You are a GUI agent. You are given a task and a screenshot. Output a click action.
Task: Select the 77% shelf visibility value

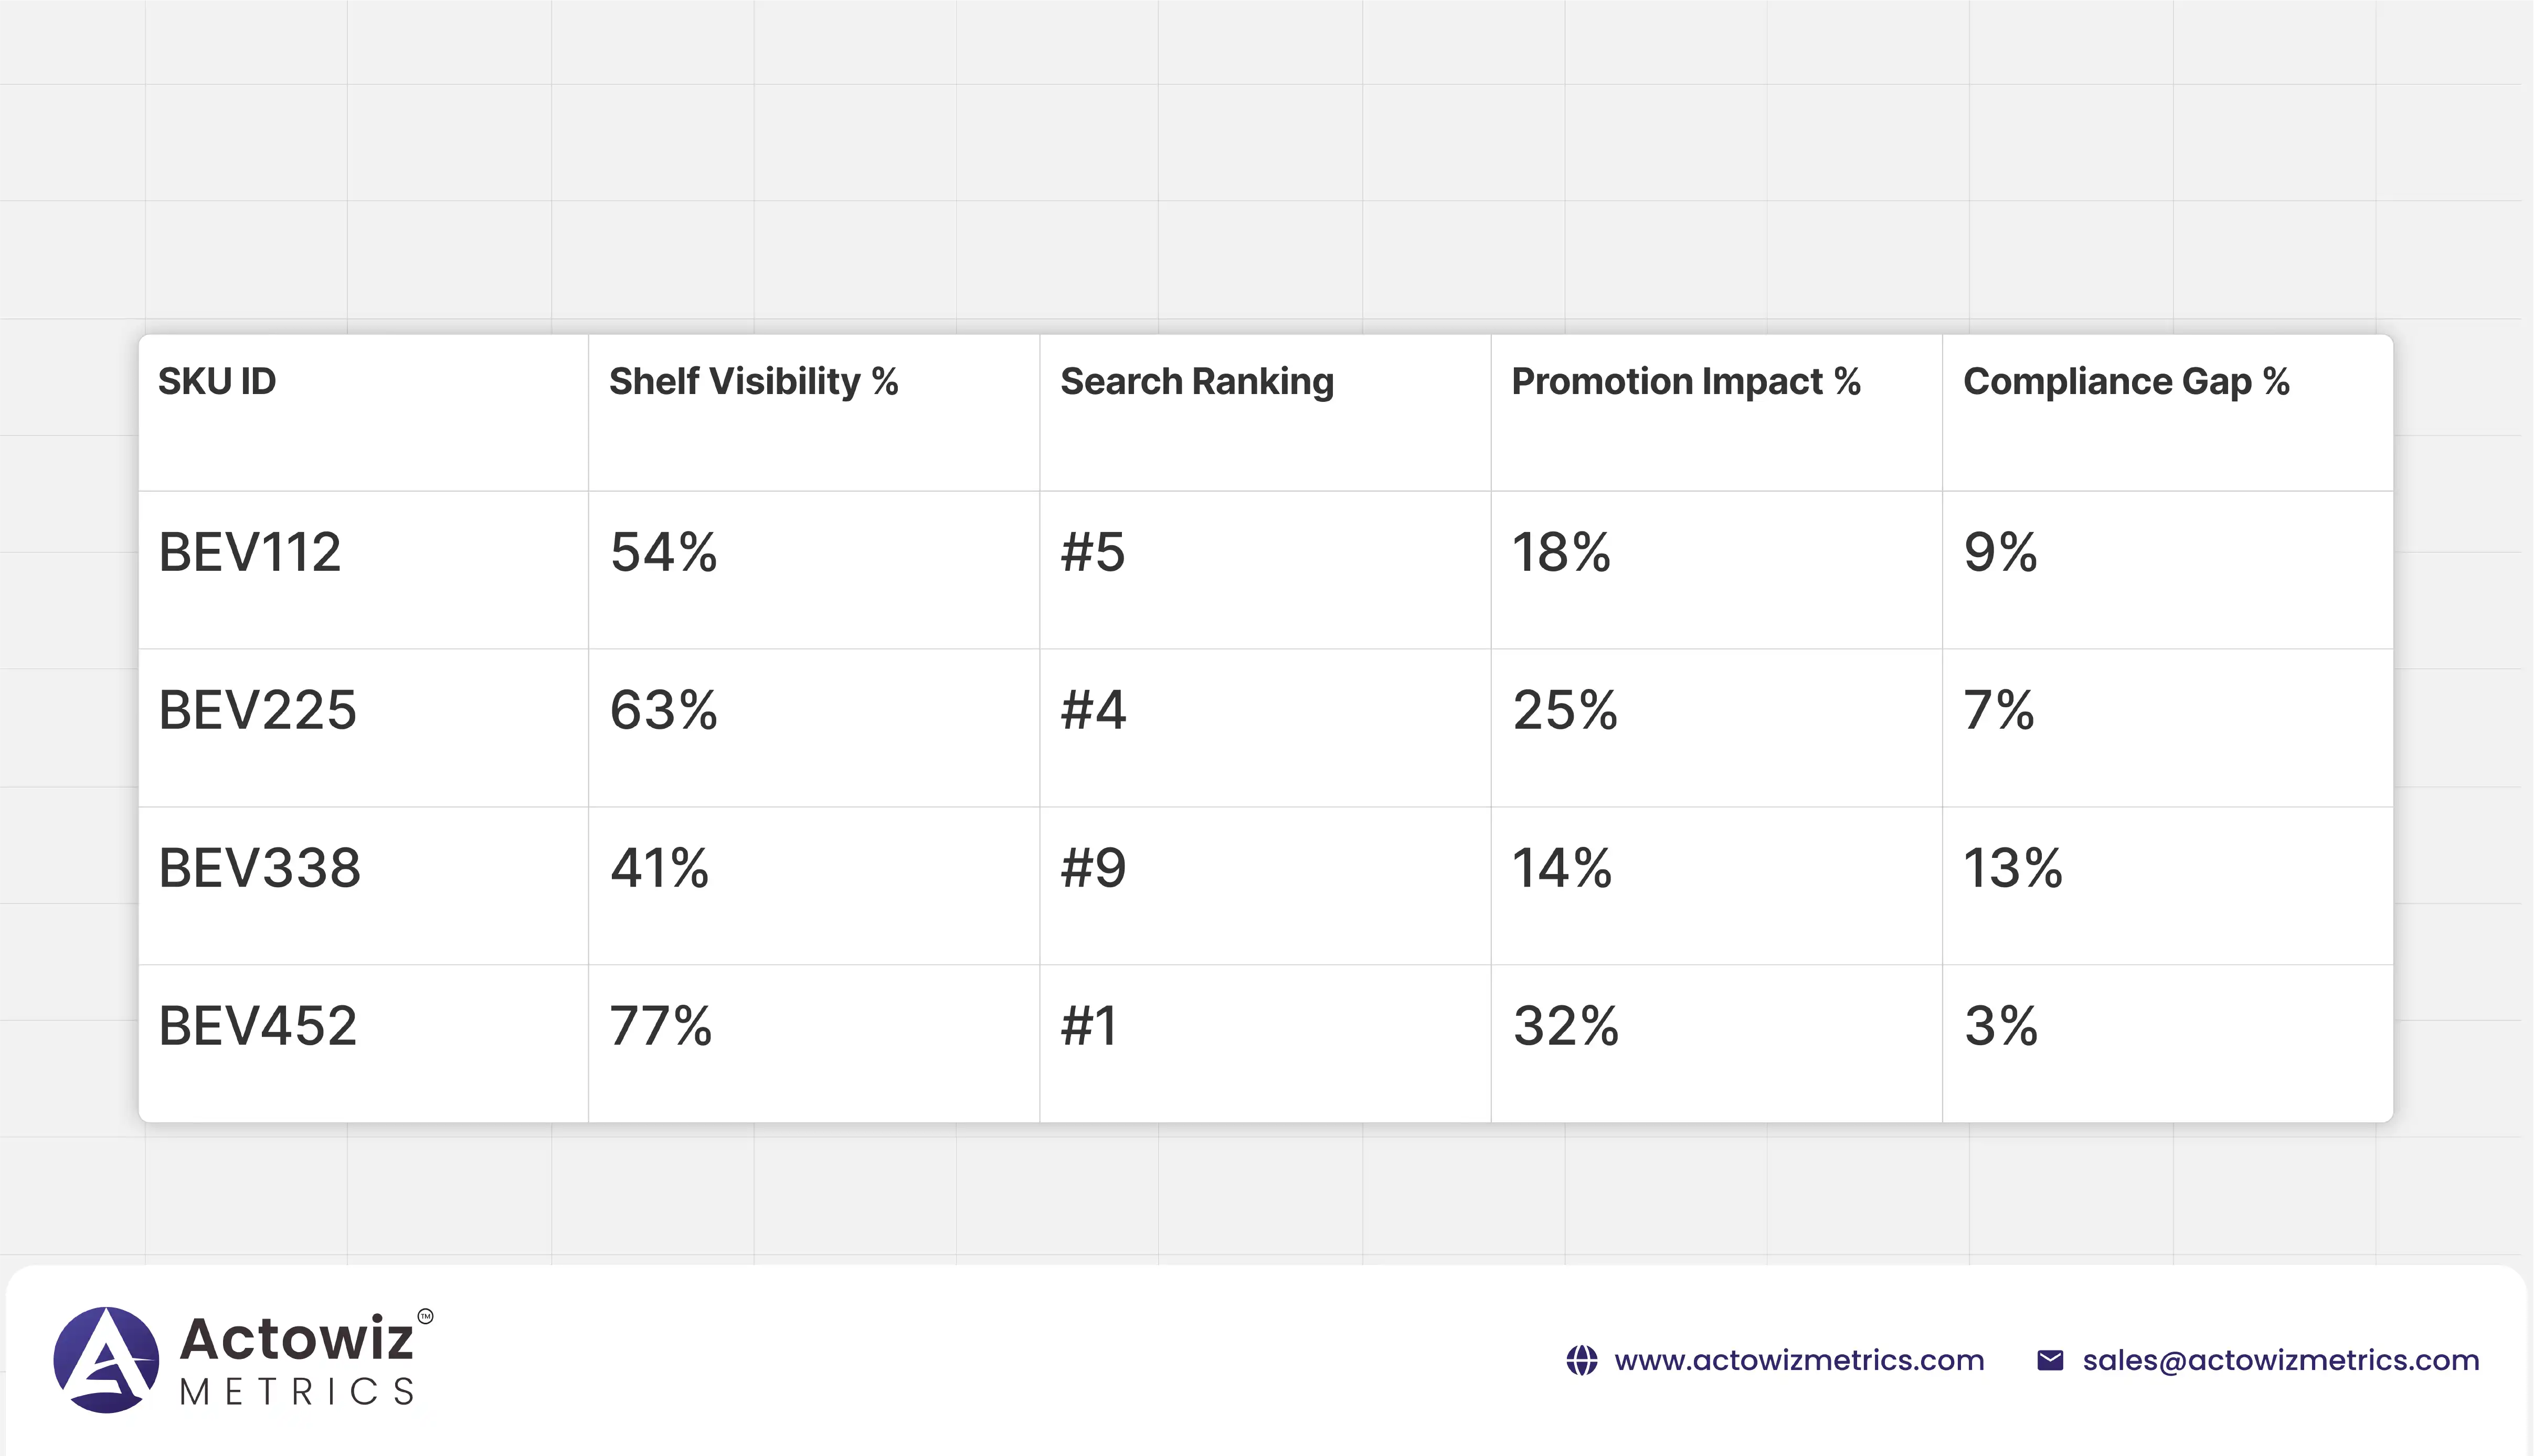pos(661,1025)
